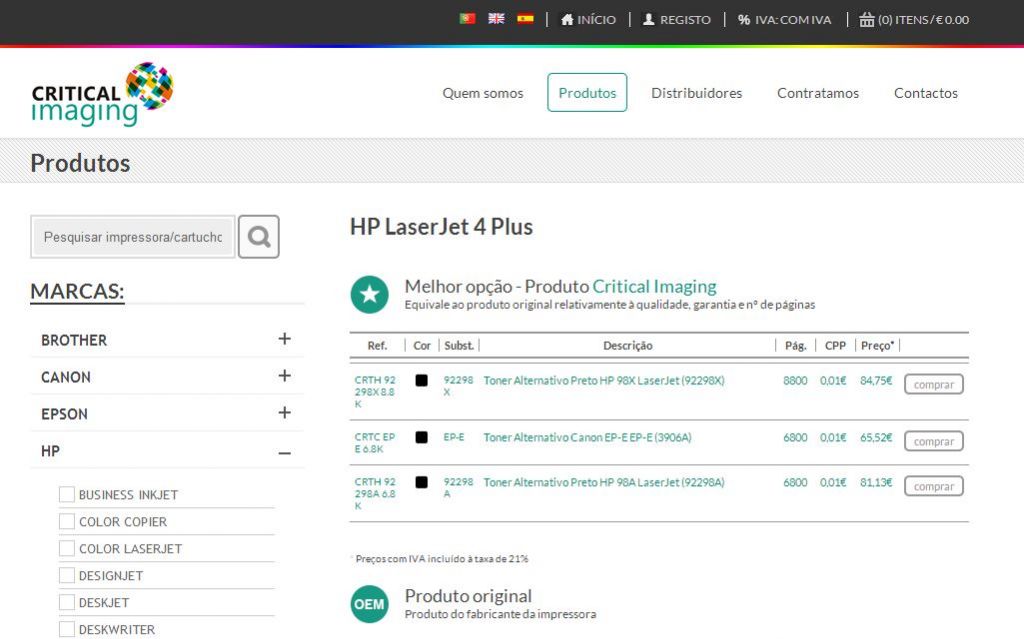1024x639 pixels.
Task: Enable the DESKJET checkbox
Action: point(67,603)
